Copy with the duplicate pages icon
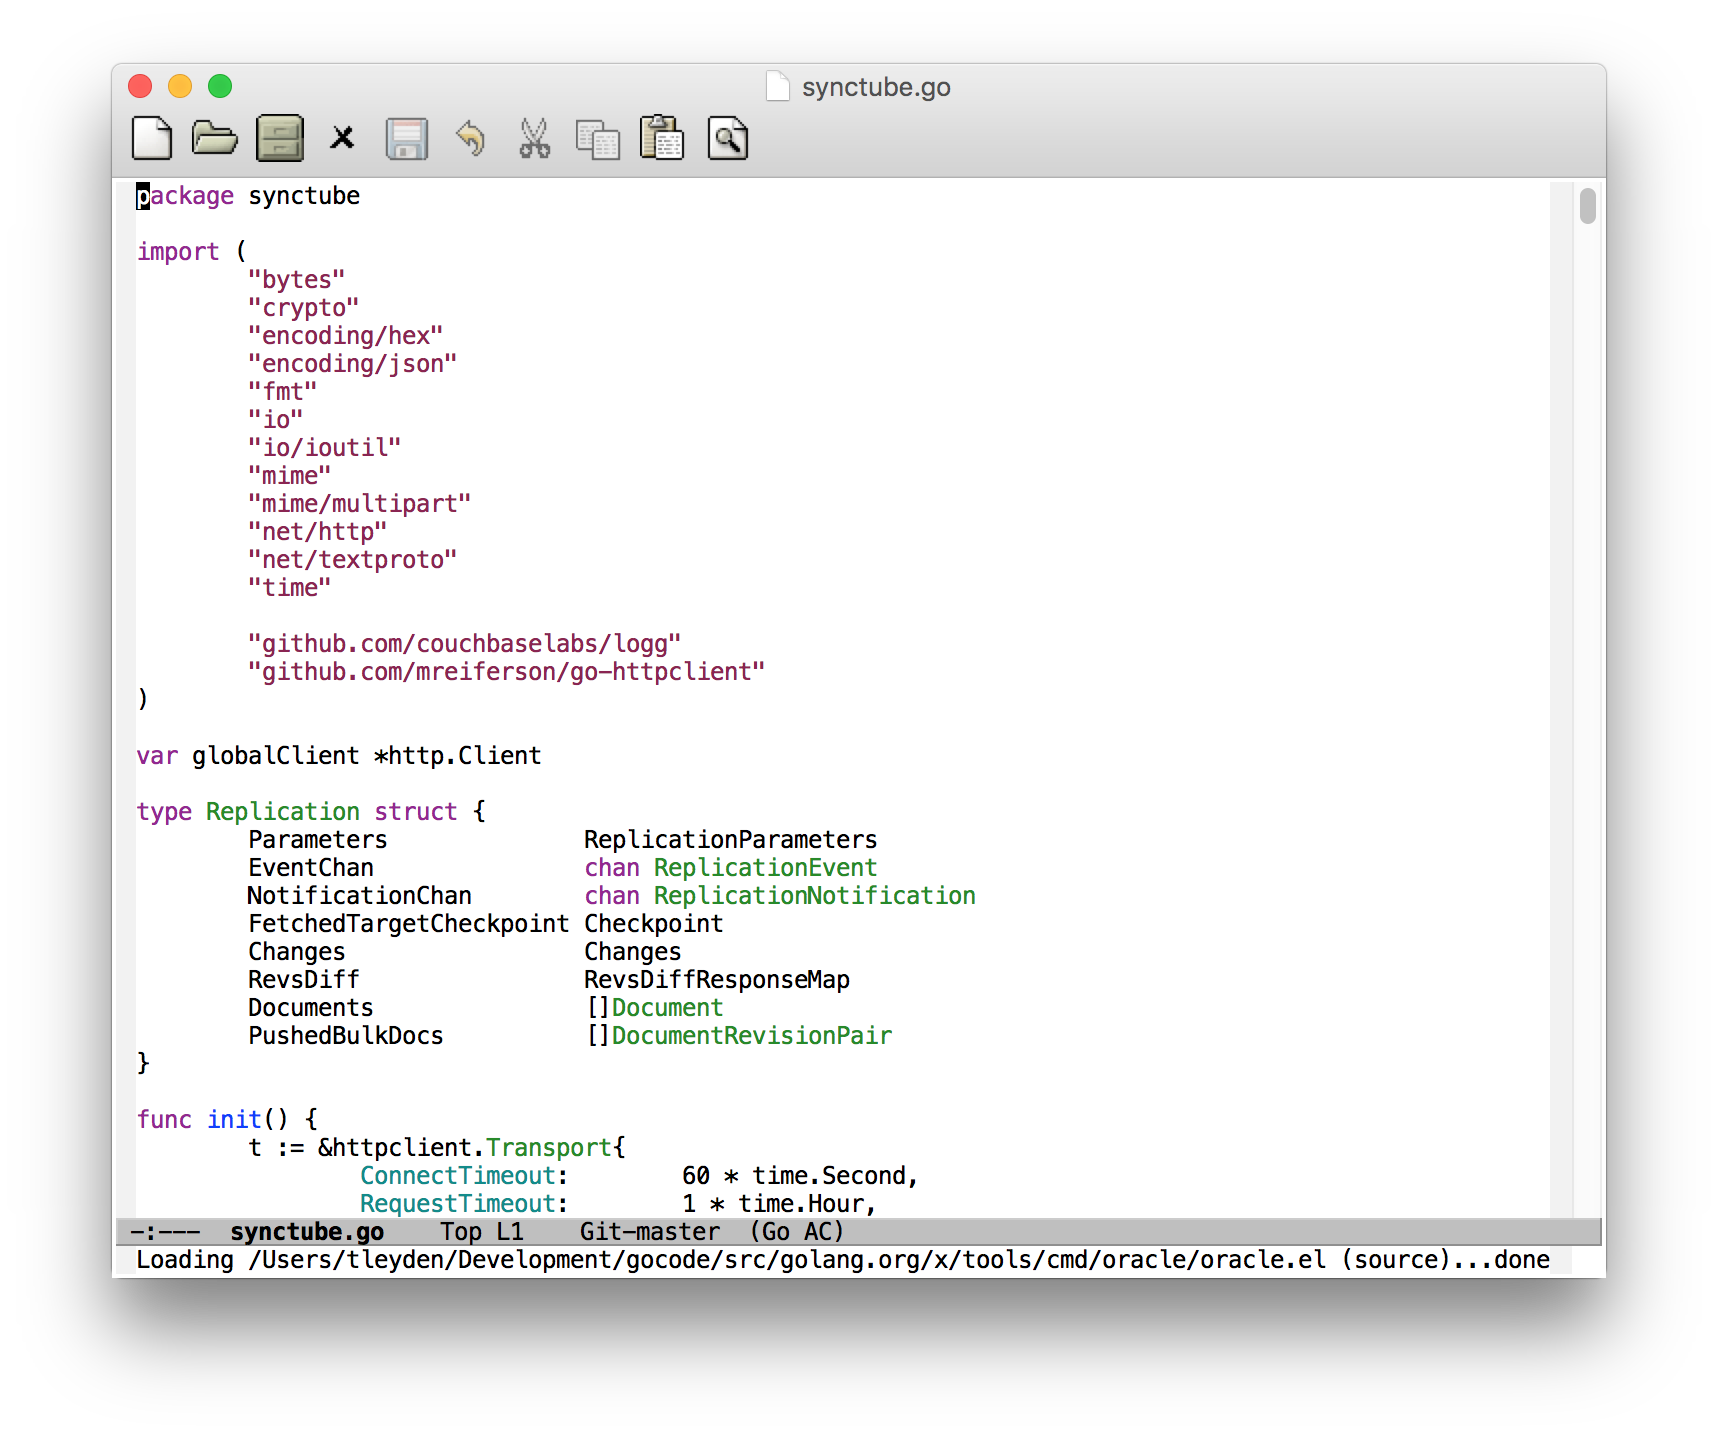 coord(598,139)
